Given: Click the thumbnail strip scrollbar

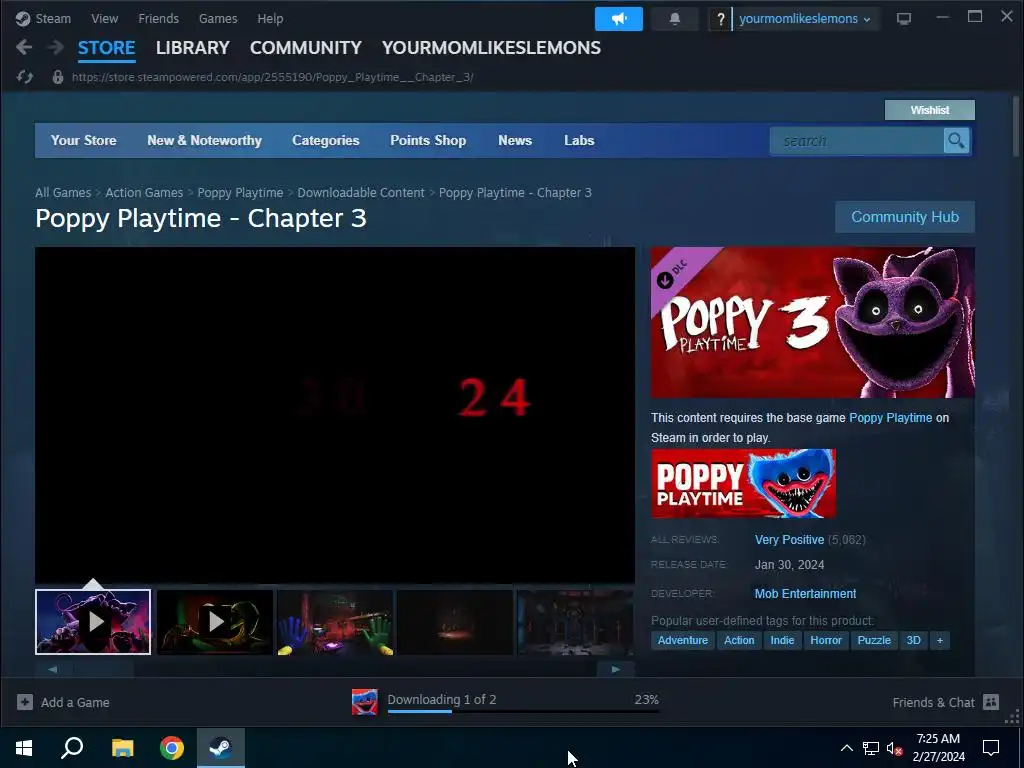Looking at the screenshot, I should click(103, 669).
